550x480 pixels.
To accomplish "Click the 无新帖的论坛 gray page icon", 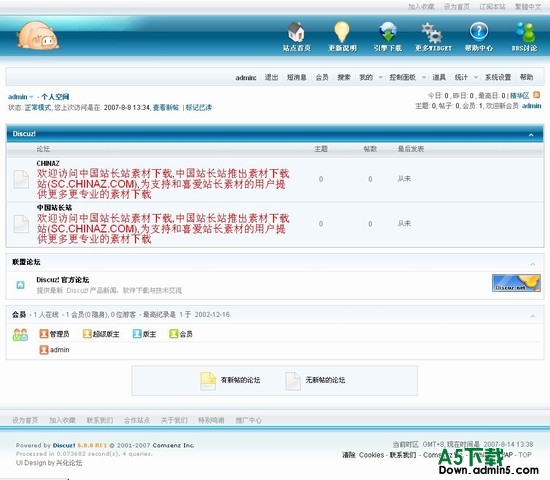I will pyautogui.click(x=293, y=381).
